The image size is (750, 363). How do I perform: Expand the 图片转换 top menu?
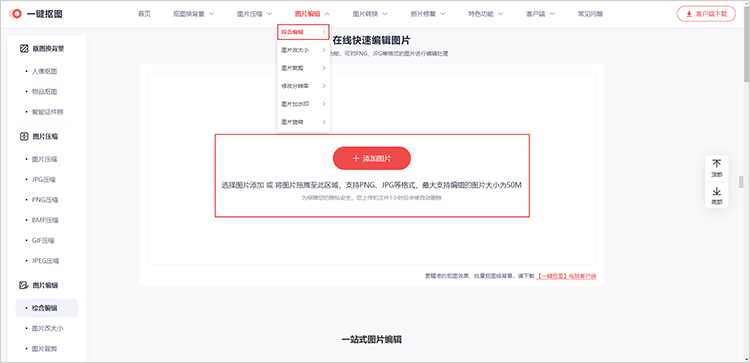point(370,14)
